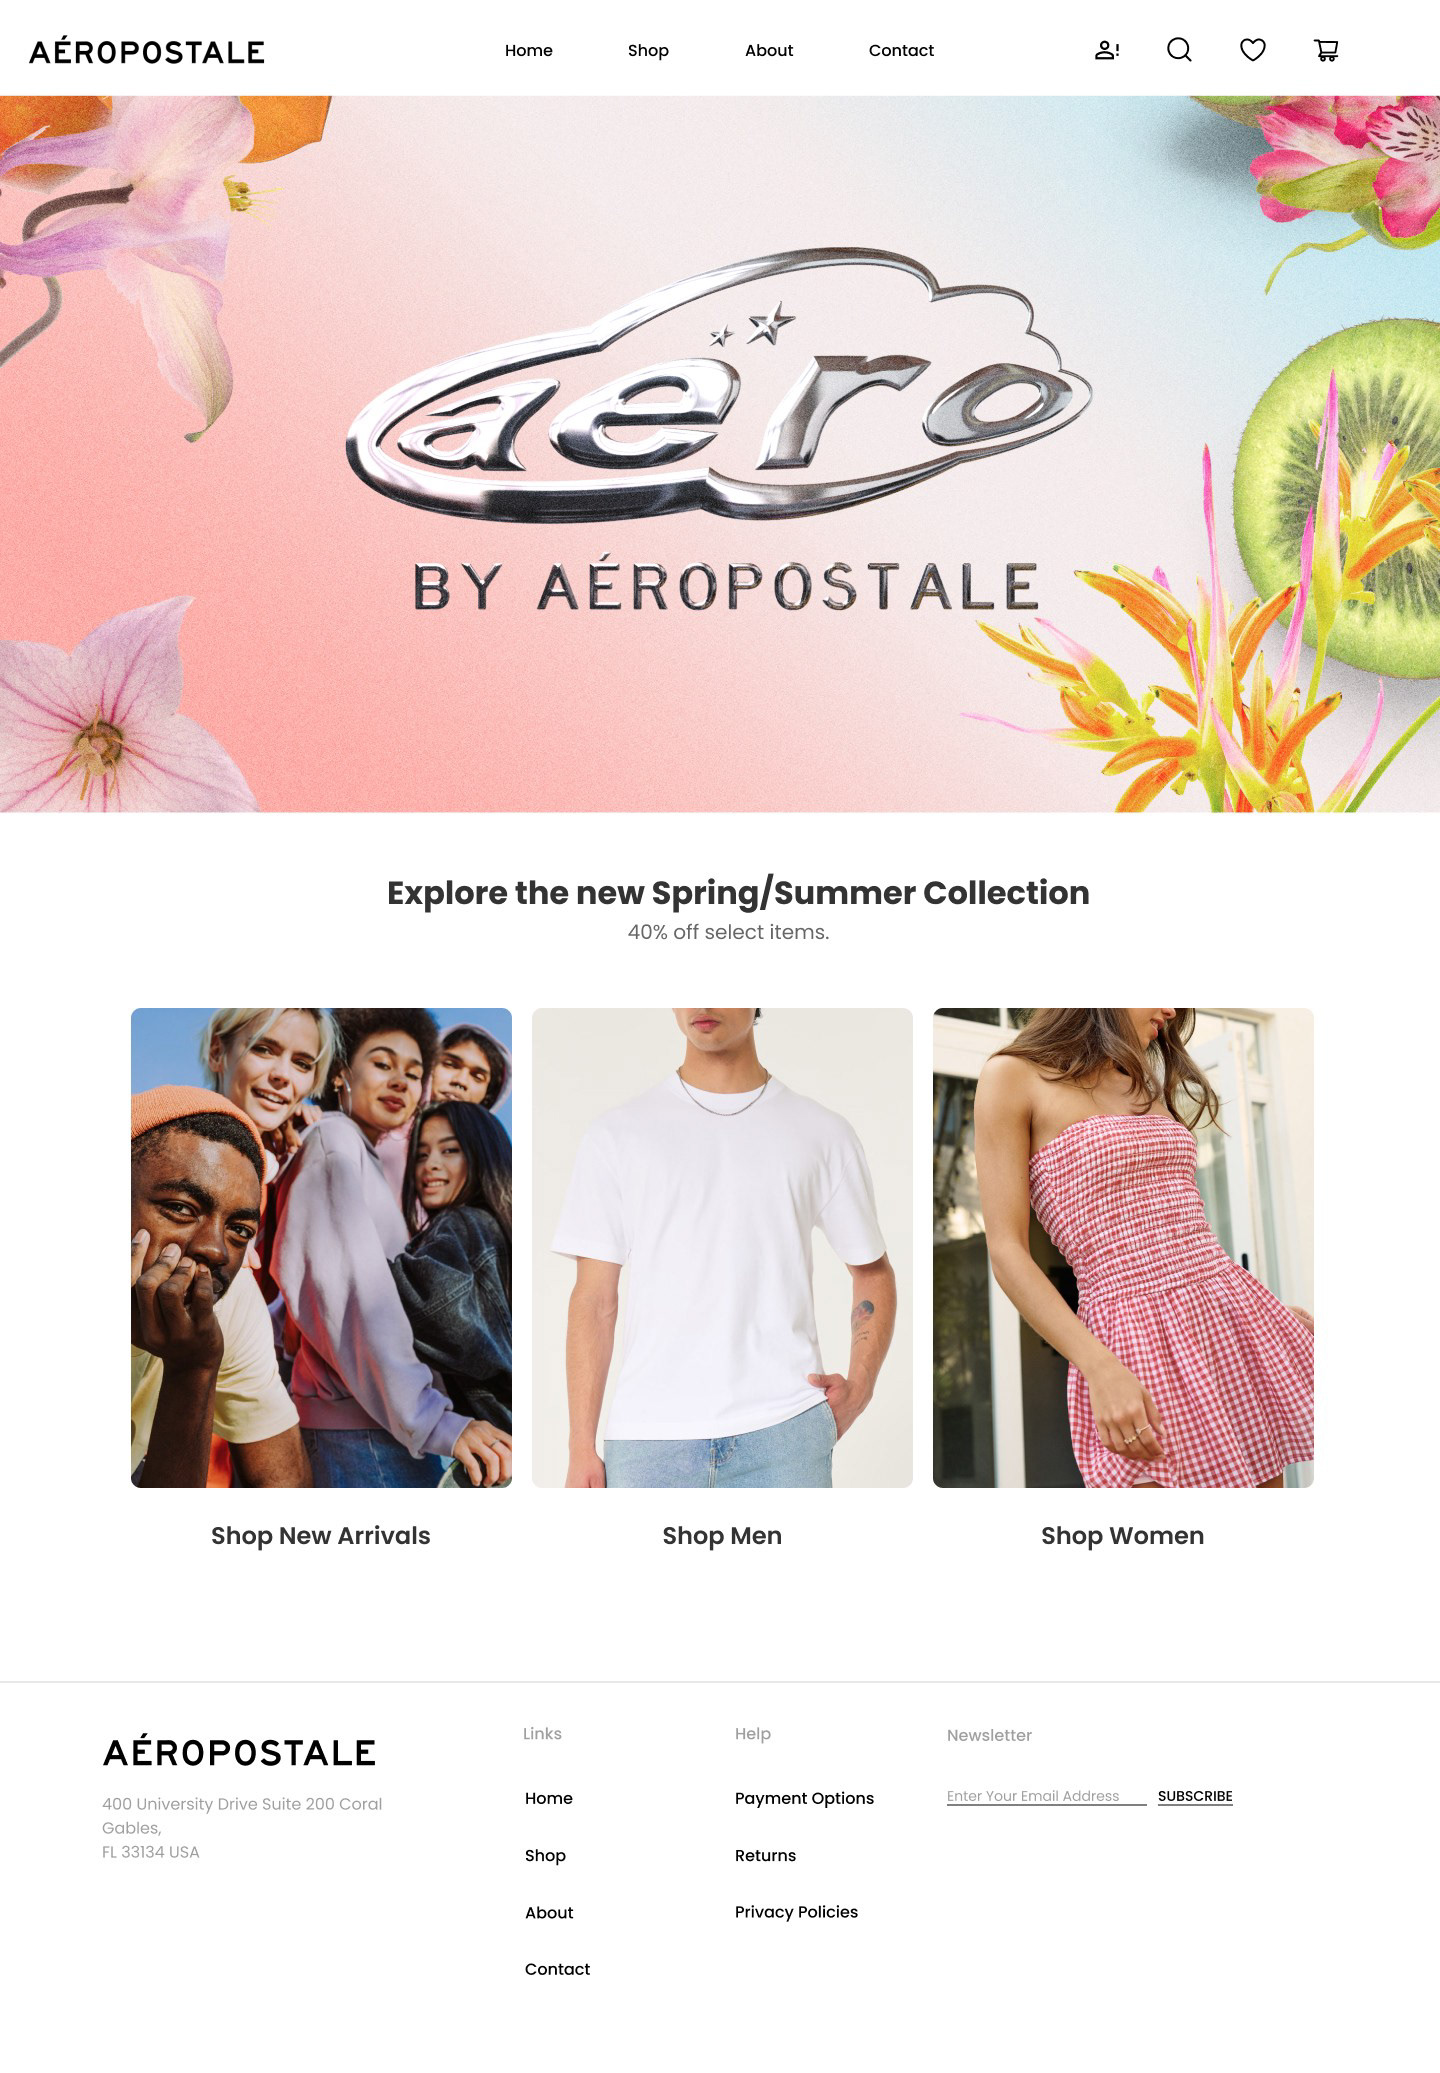This screenshot has width=1440, height=2073.
Task: Open Contact in top navigation
Action: coord(901,50)
